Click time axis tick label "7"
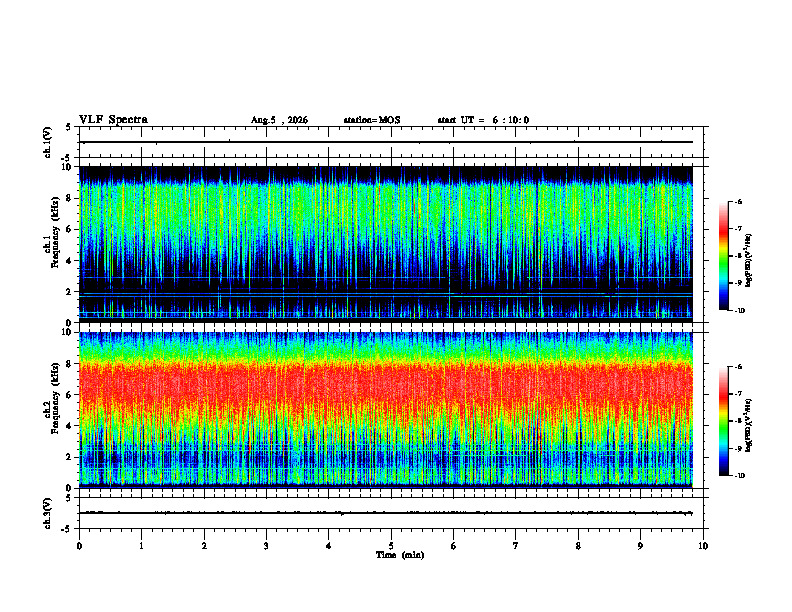Viewport: 792px width, 612px height. tap(516, 546)
